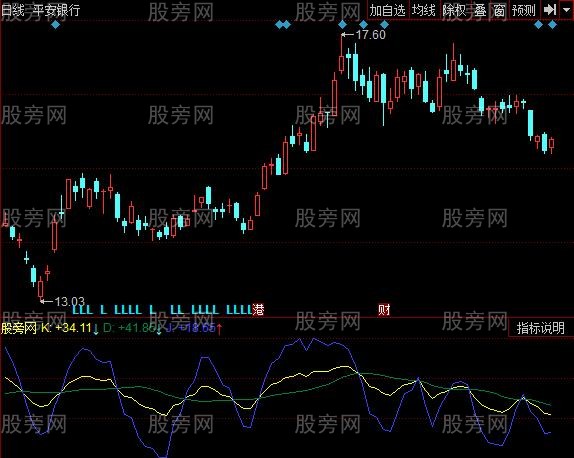Click the leftmost blue diamond event marker

(x=56, y=25)
